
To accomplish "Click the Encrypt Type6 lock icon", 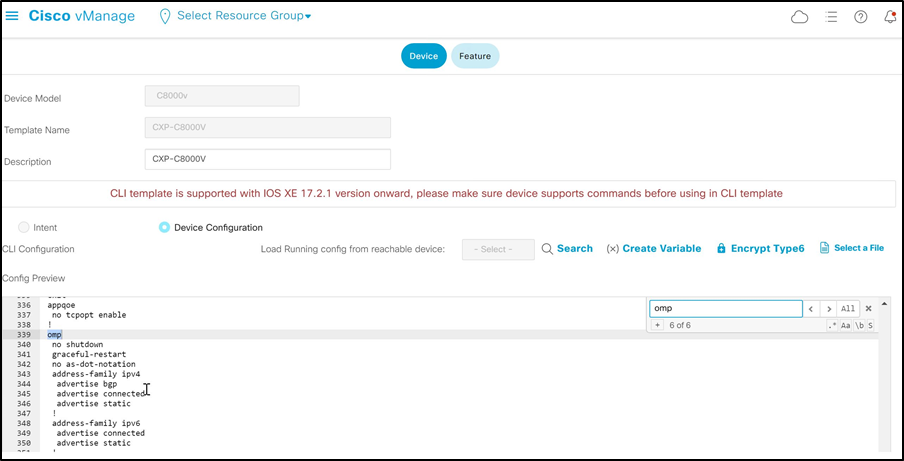I will [721, 248].
